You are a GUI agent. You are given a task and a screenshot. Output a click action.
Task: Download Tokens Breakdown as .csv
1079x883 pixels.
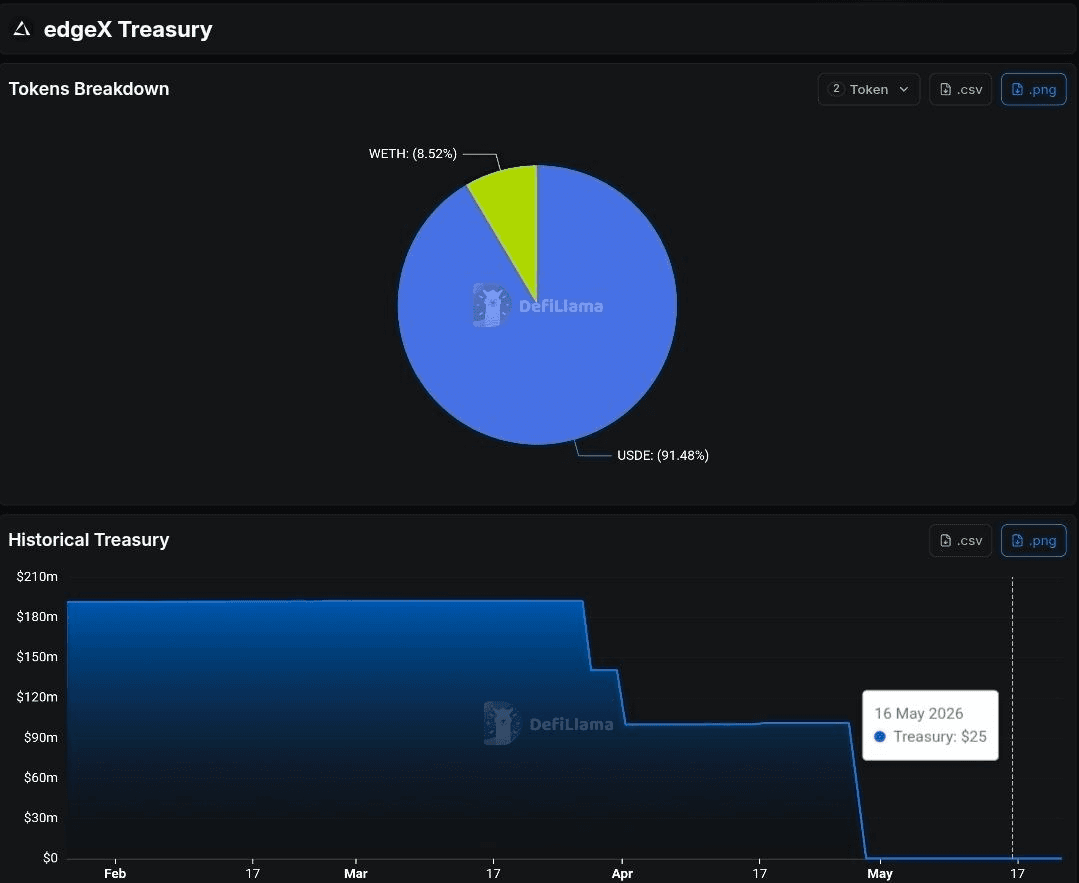click(x=960, y=89)
